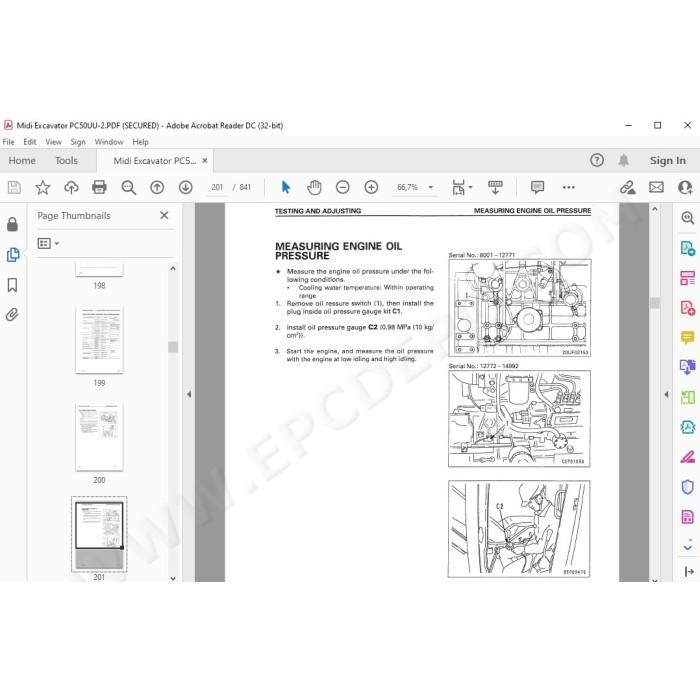Collapse right tools pane arrow
The width and height of the screenshot is (700, 700).
(666, 395)
